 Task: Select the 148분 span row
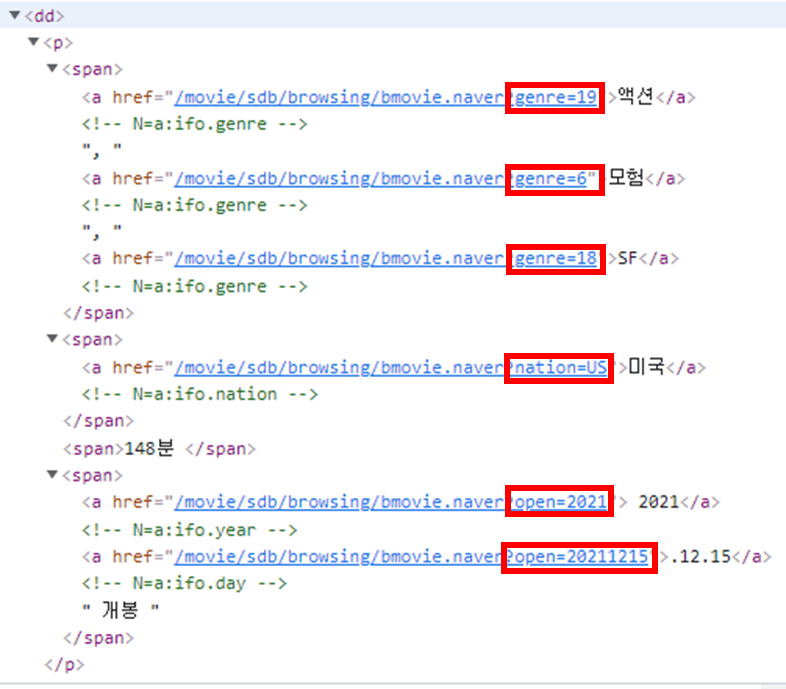(x=159, y=448)
